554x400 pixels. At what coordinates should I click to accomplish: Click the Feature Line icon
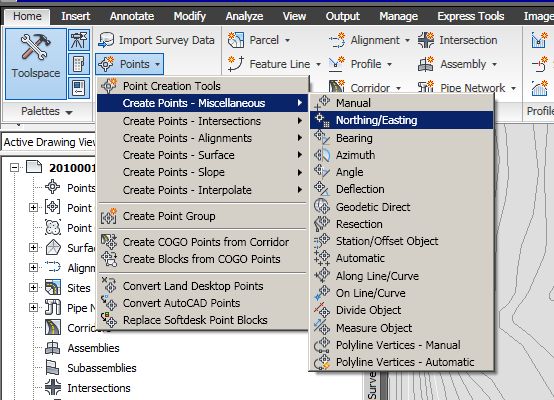click(236, 64)
